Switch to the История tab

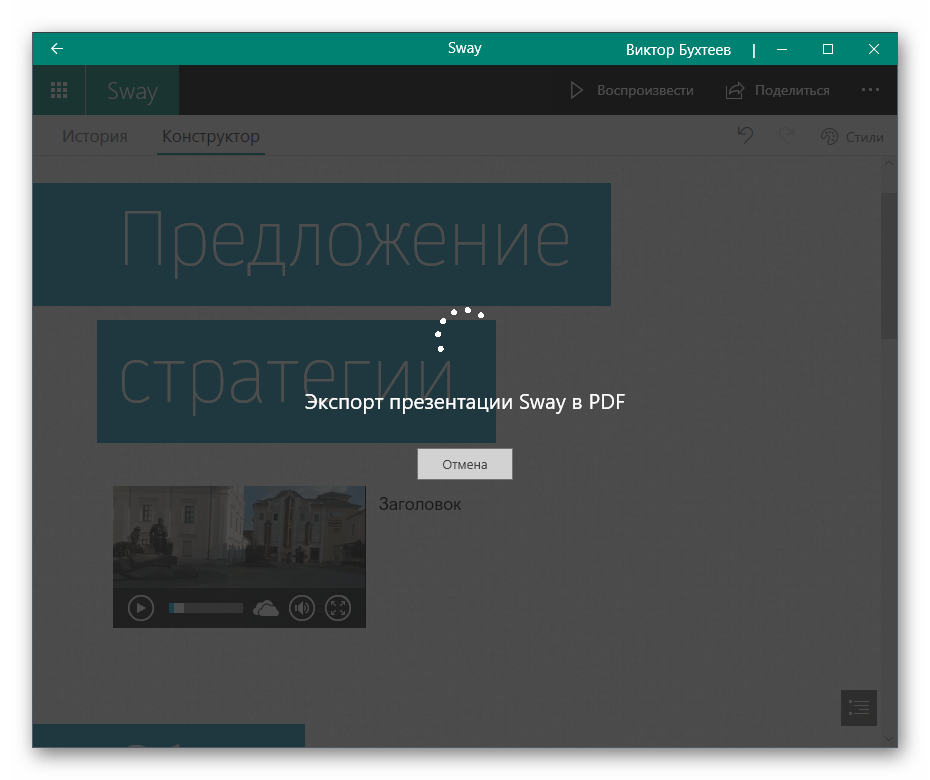[95, 137]
